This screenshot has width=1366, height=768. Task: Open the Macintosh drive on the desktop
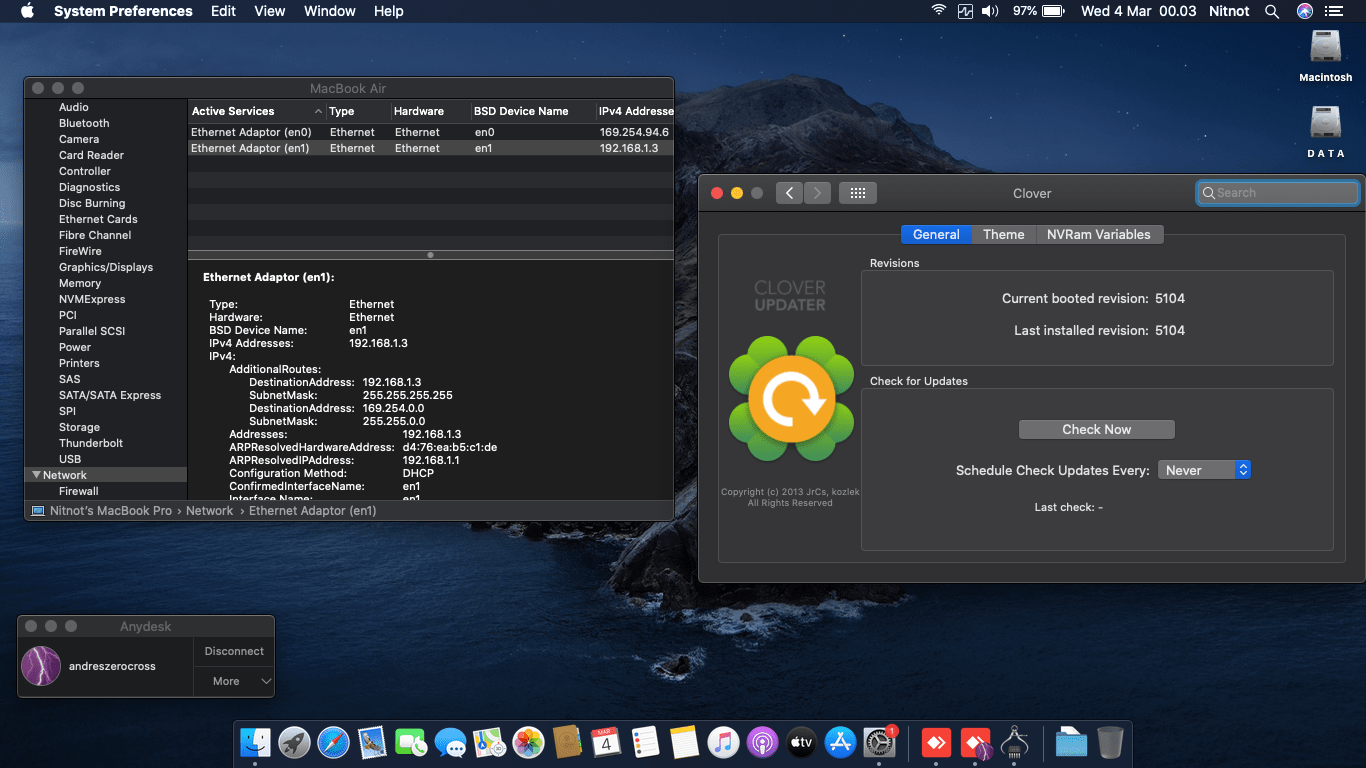1326,56
